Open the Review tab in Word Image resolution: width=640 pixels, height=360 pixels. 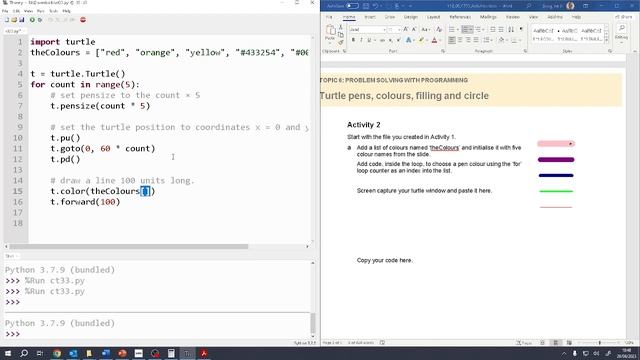513,17
